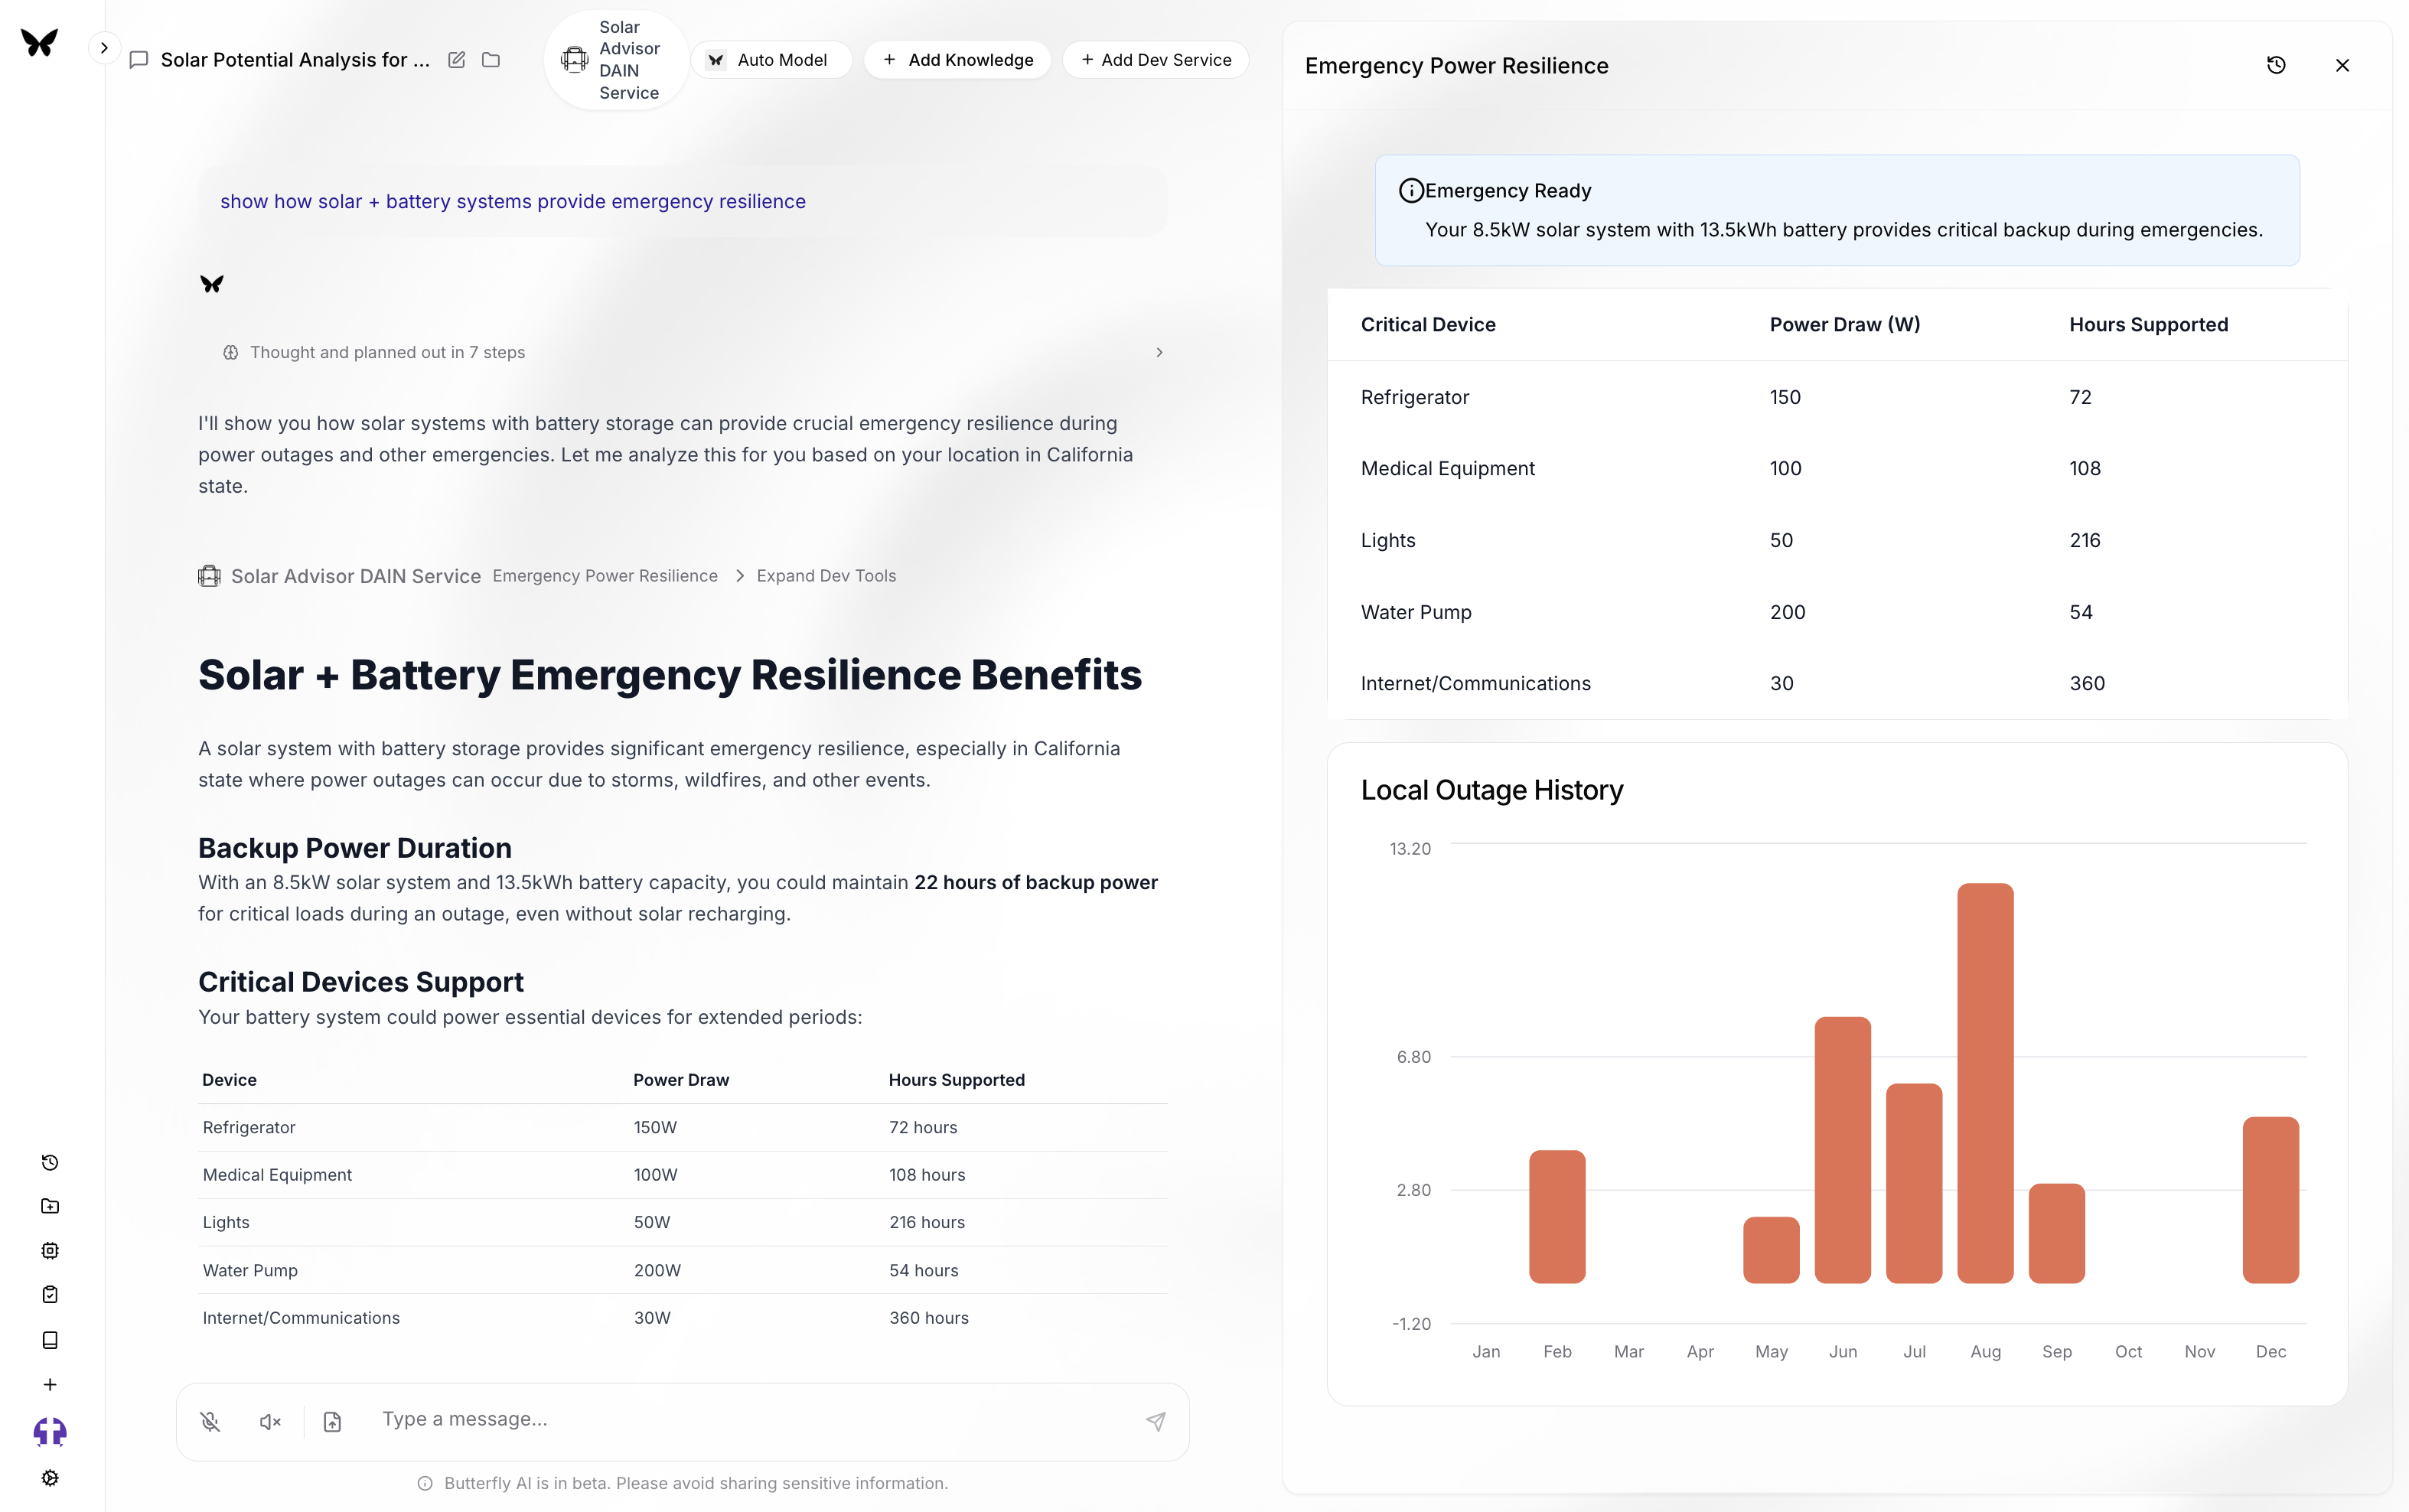Open the chip/processor sidebar icon
Viewport: 2409px width, 1512px height.
coord(50,1250)
